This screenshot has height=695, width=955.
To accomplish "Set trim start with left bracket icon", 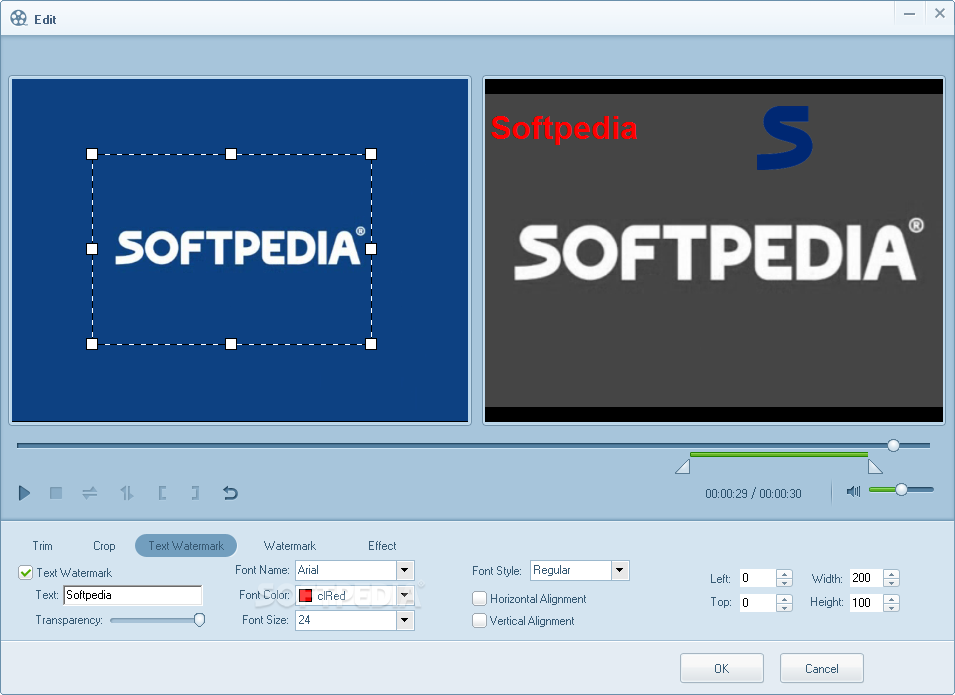I will point(162,493).
